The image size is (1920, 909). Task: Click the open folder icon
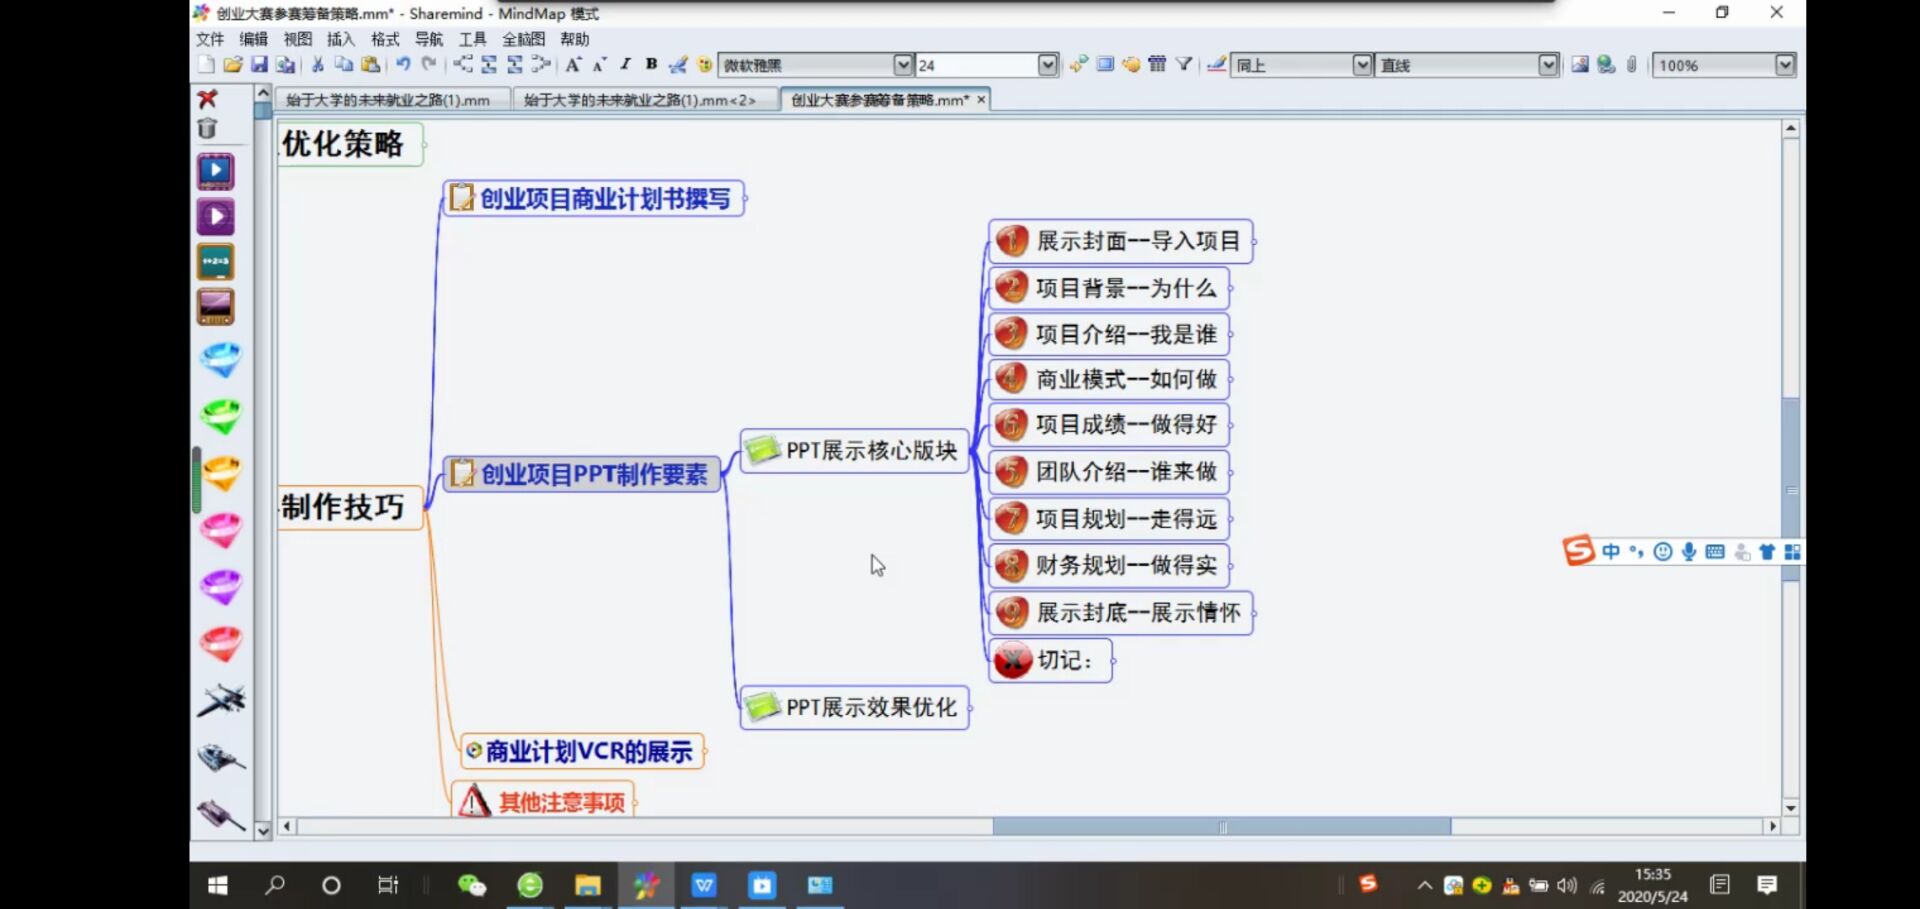(232, 65)
